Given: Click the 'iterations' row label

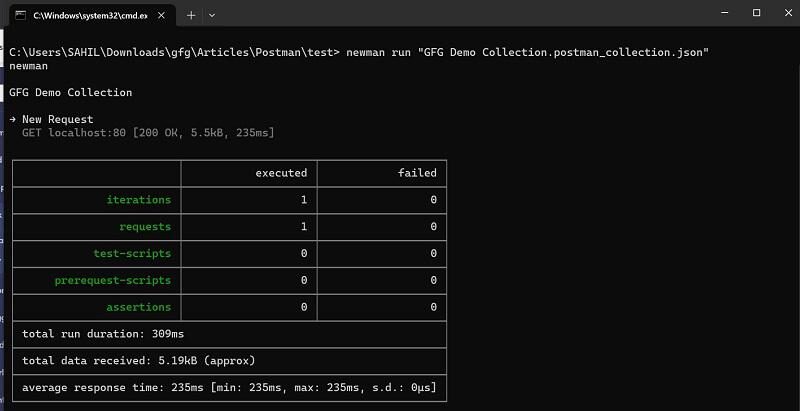Looking at the screenshot, I should point(139,200).
